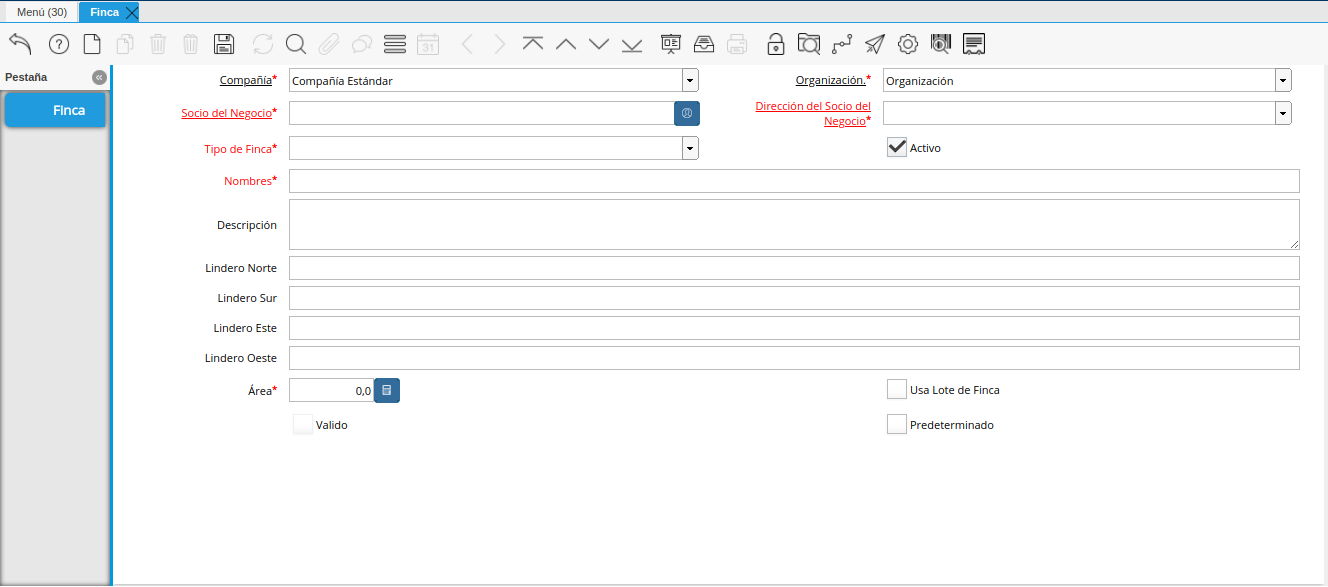Viewport: 1328px width, 587px height.
Task: Switch to the Menú (30) tab
Action: click(41, 12)
